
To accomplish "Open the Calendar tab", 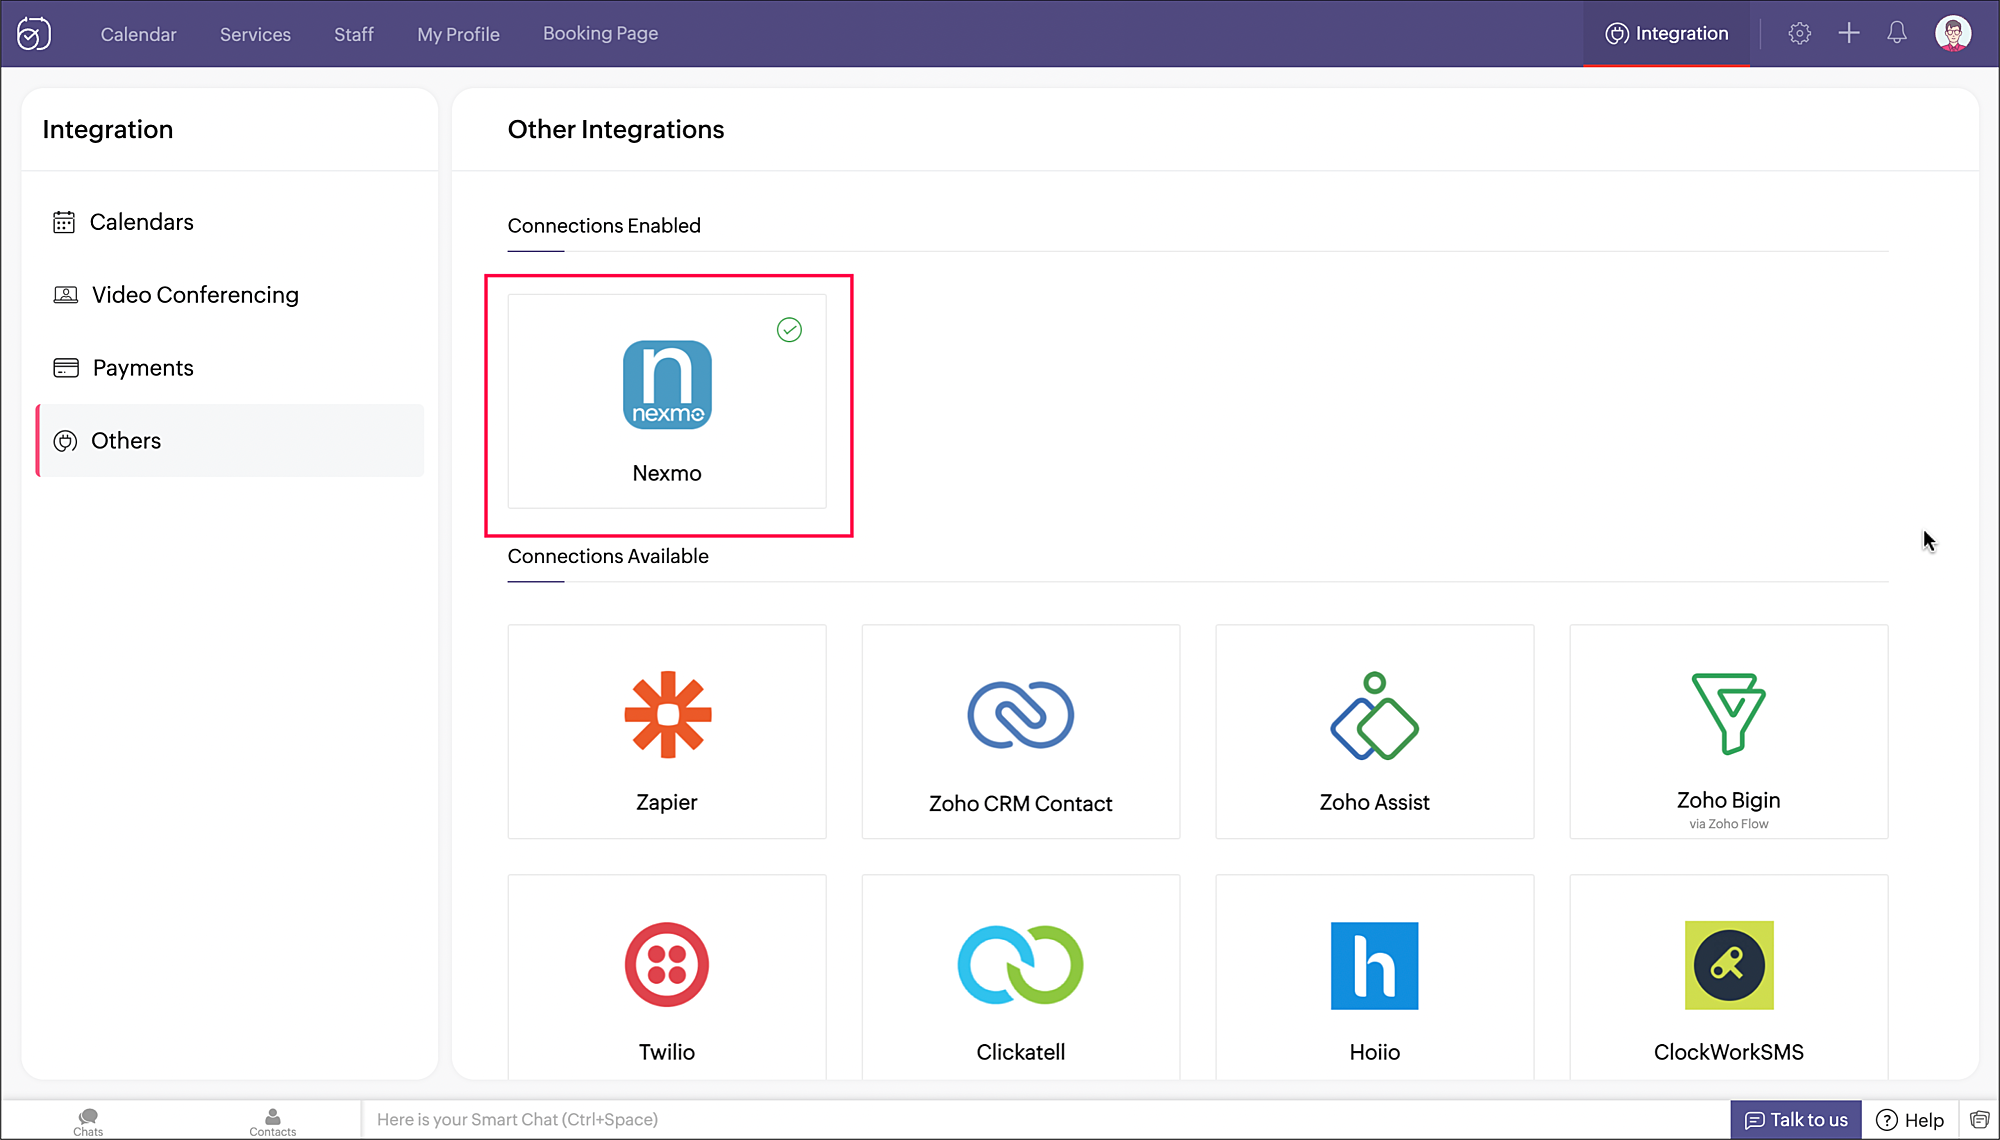I will pyautogui.click(x=138, y=34).
